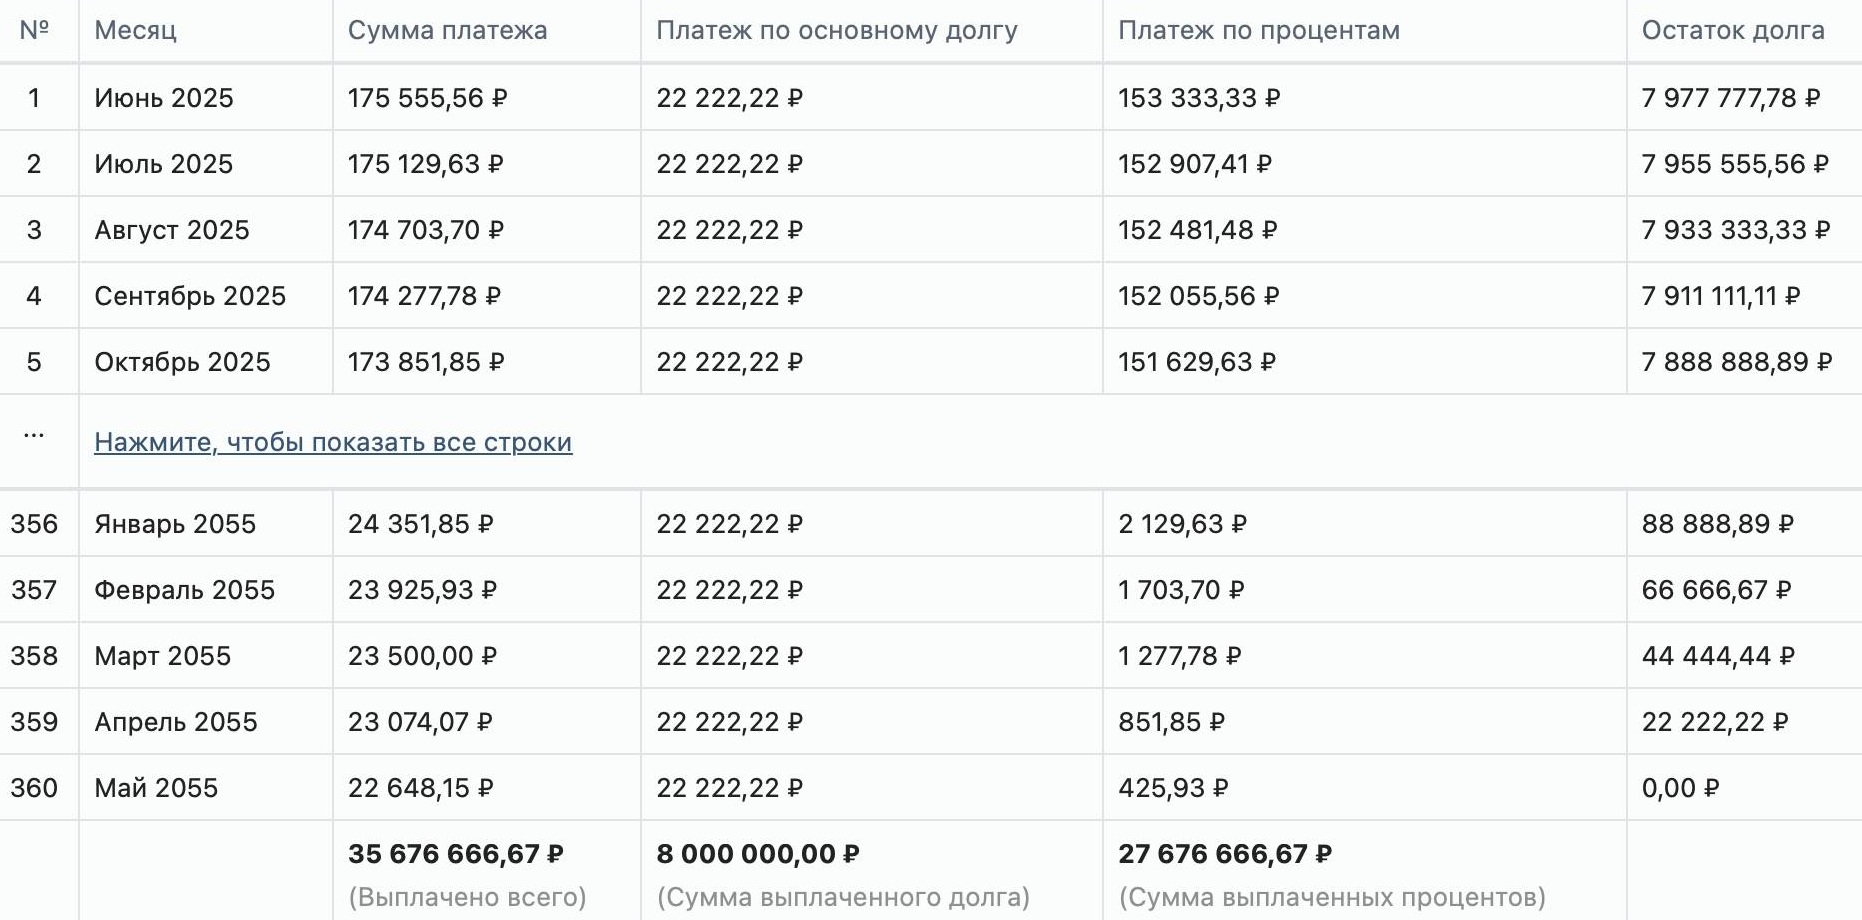Viewport: 1862px width, 920px height.
Task: Click the 'Август 2025' month cell
Action: click(x=172, y=230)
